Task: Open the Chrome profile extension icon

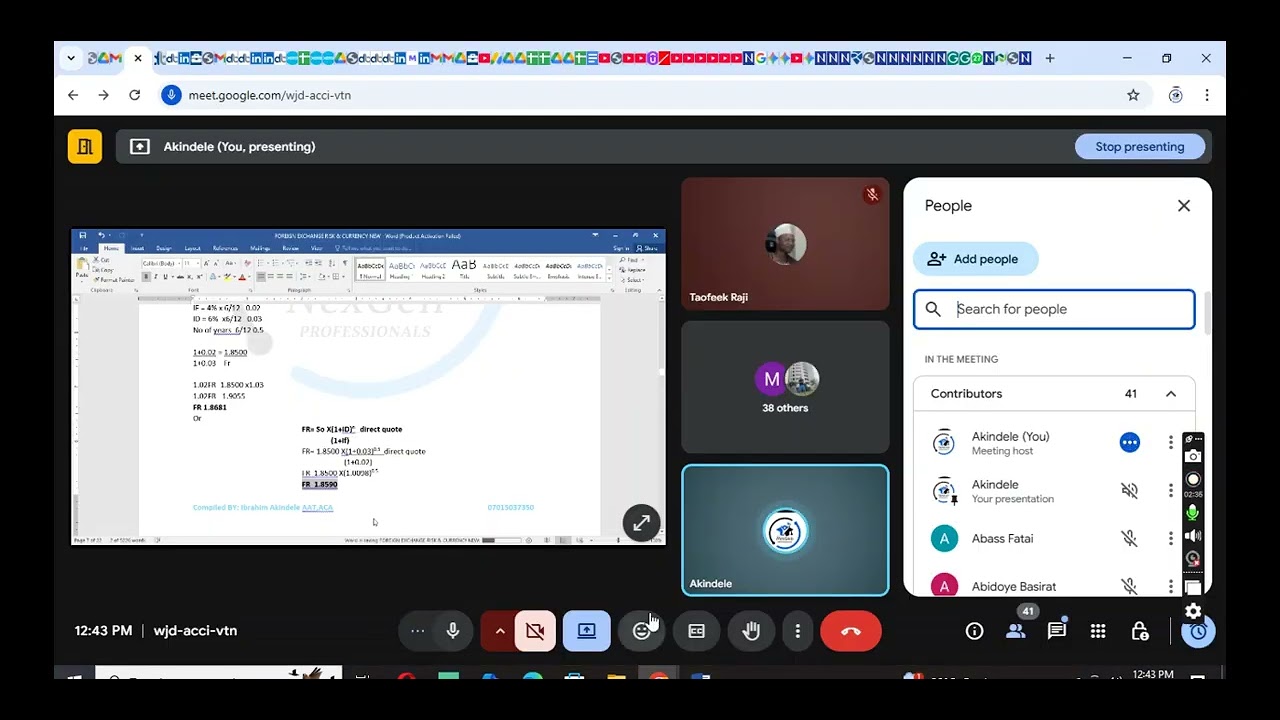Action: pos(1176,95)
